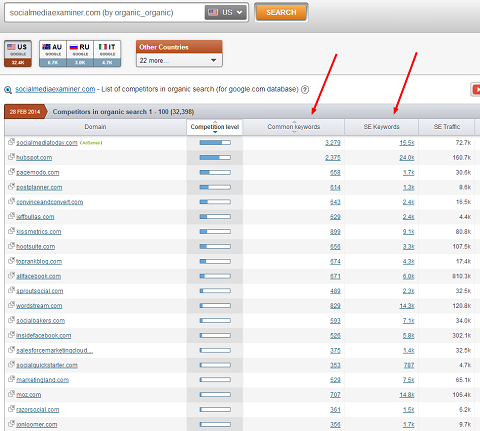Click the question mark help icon
The image size is (480, 431).
(305, 89)
